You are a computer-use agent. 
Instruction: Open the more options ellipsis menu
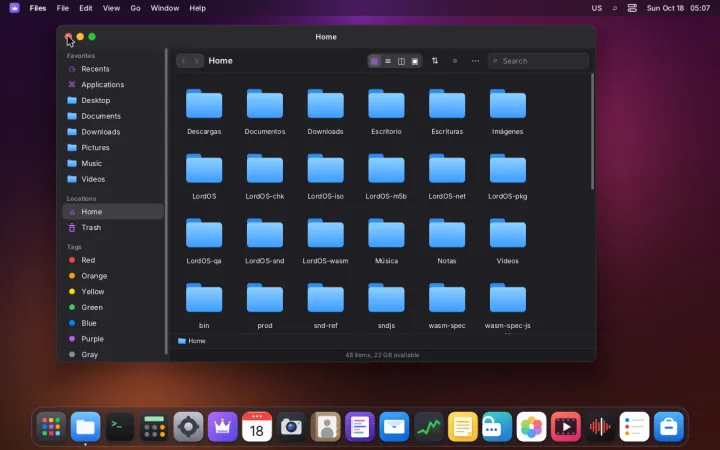click(x=475, y=61)
